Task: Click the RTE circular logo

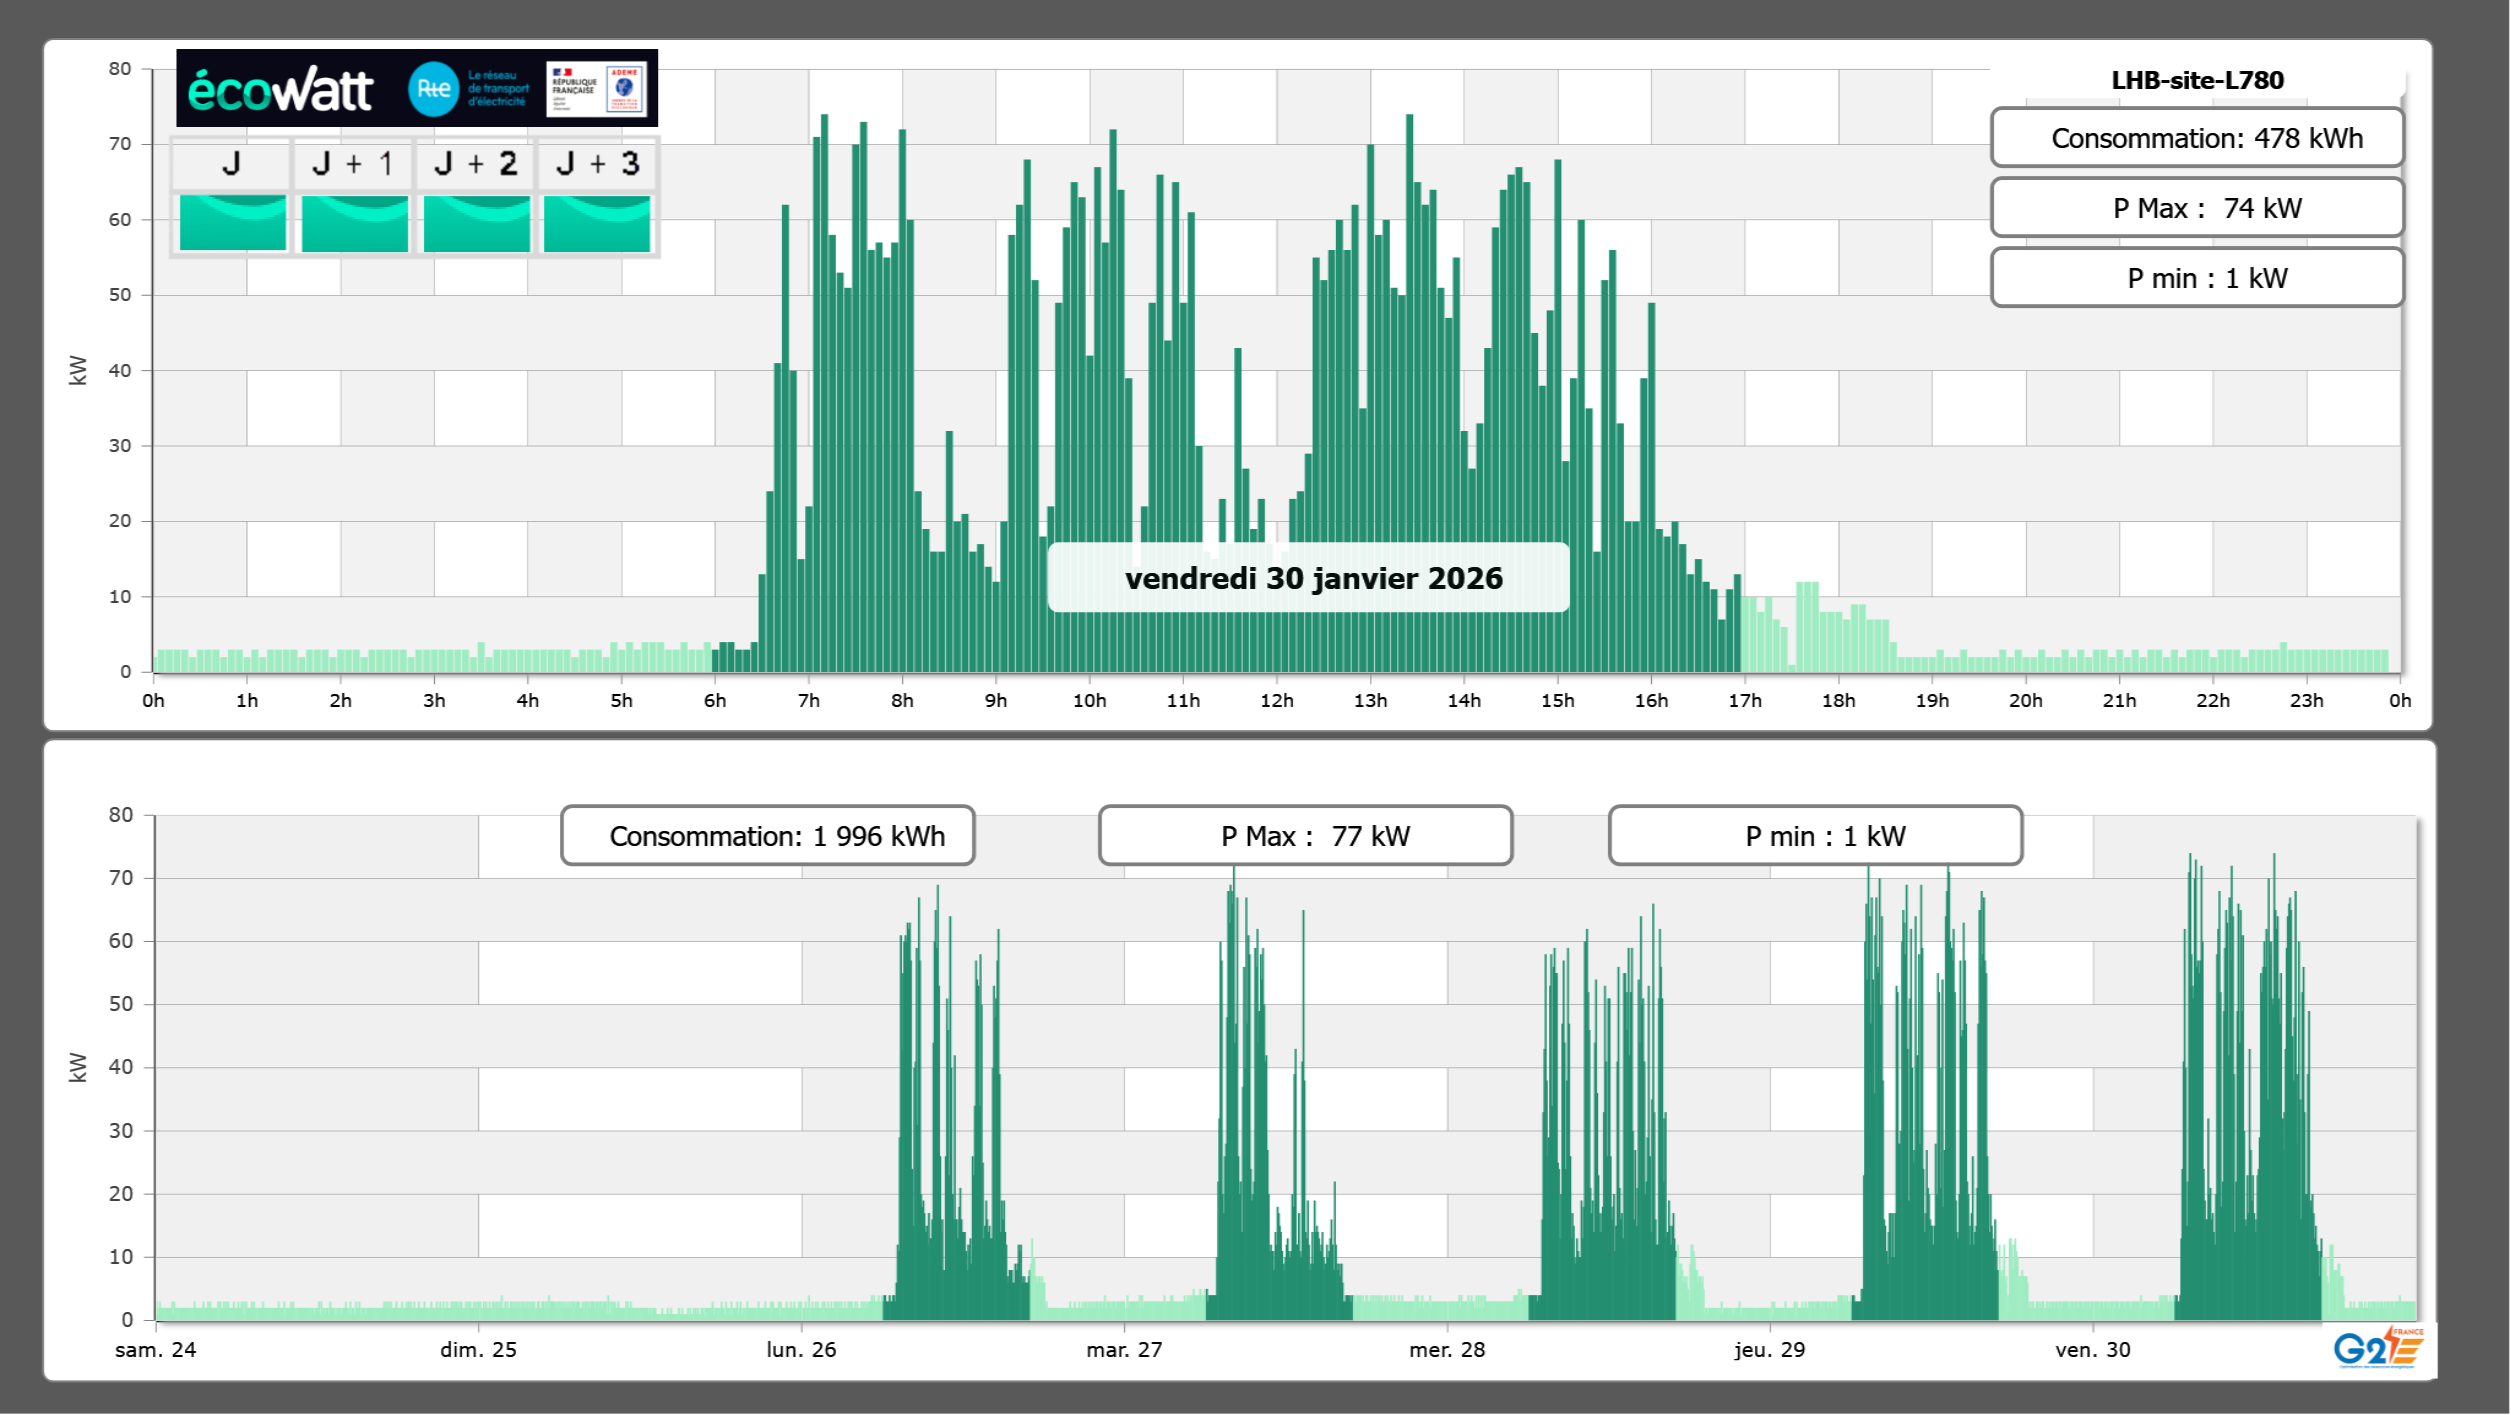Action: 433,89
